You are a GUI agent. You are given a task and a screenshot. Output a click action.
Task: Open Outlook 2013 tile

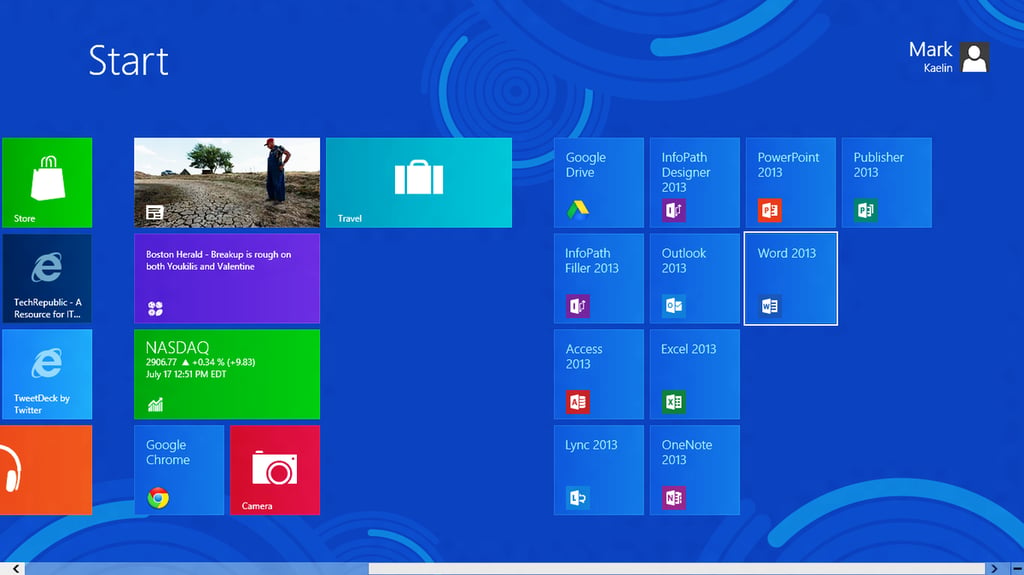(695, 278)
